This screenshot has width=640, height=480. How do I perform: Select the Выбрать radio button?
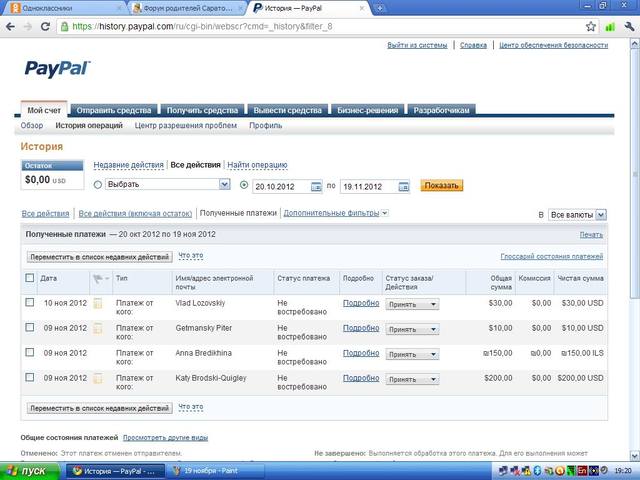pyautogui.click(x=98, y=185)
